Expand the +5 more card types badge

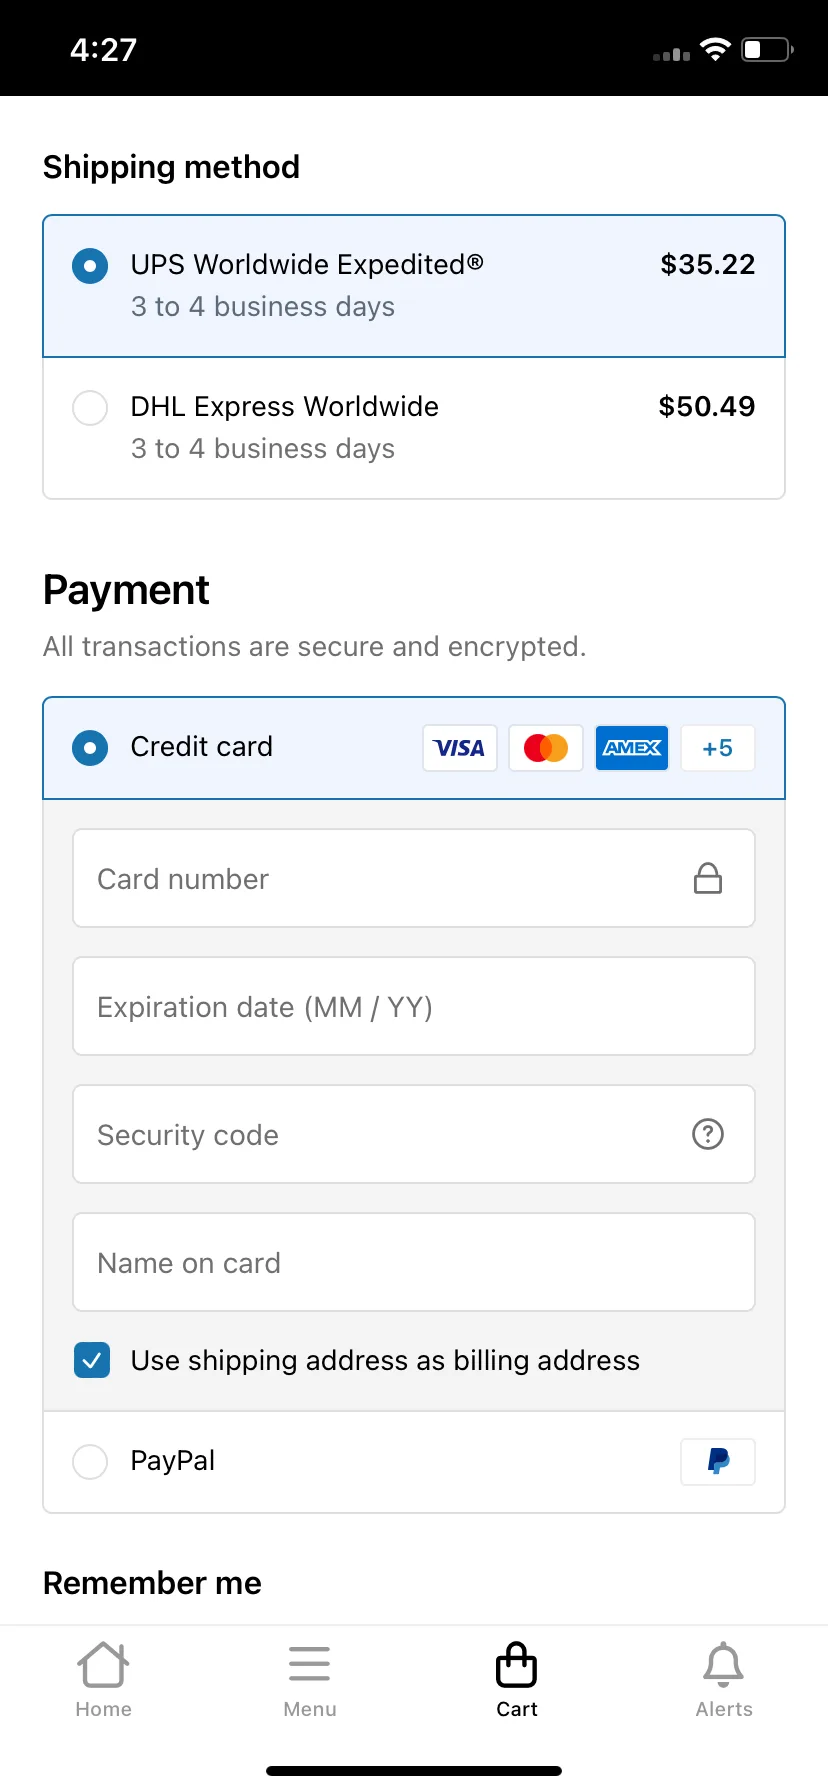pos(718,748)
